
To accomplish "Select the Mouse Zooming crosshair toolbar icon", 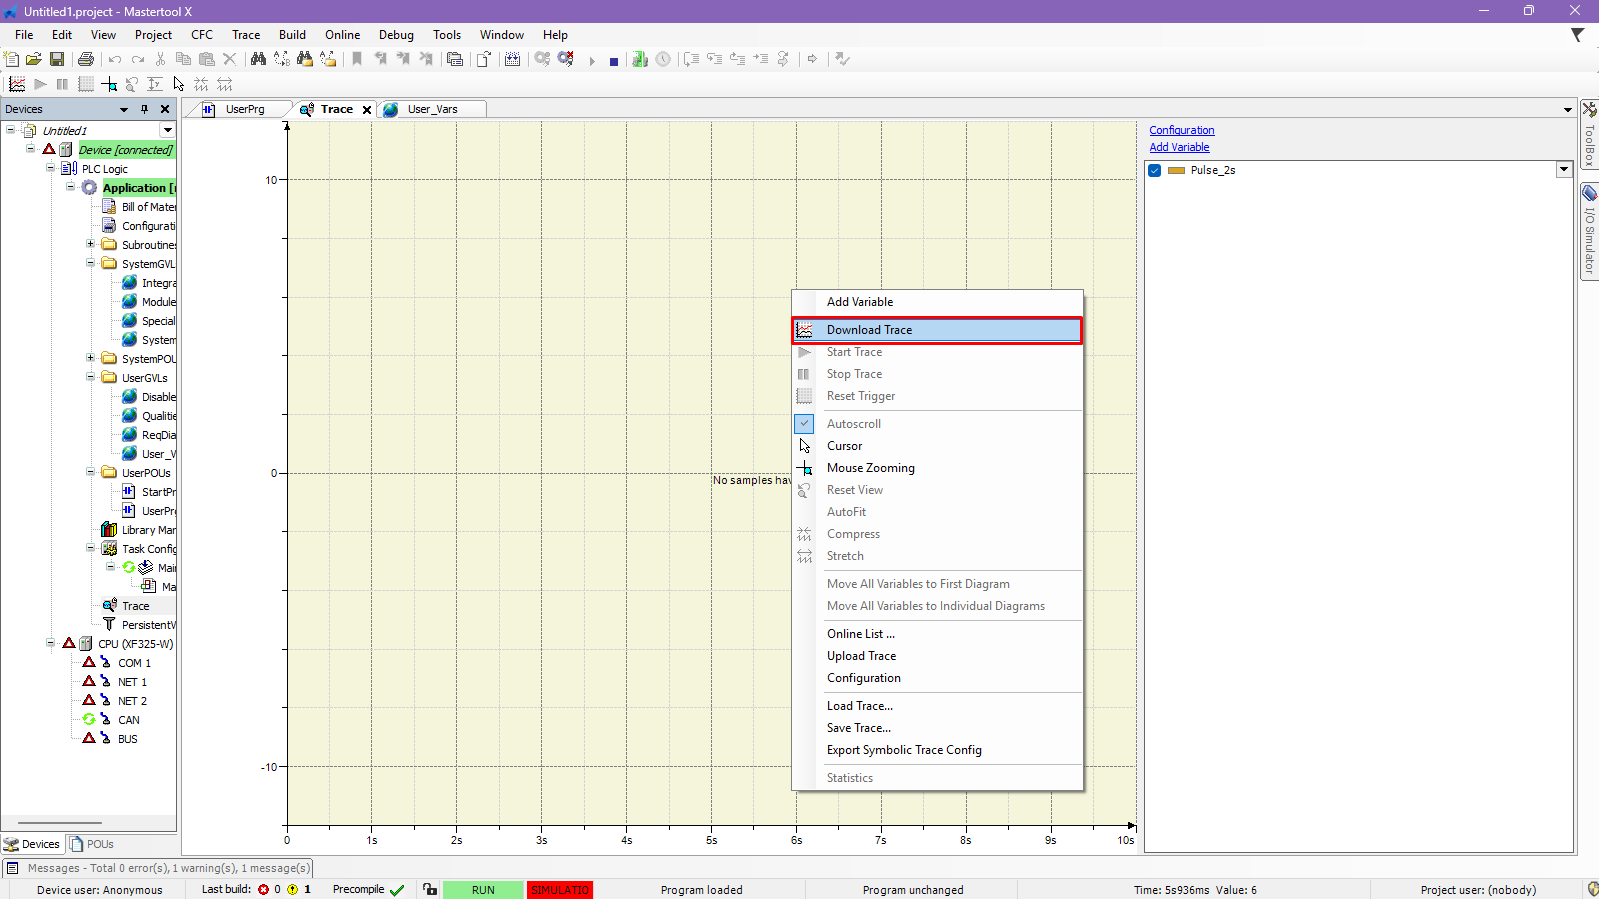I will (x=109, y=85).
